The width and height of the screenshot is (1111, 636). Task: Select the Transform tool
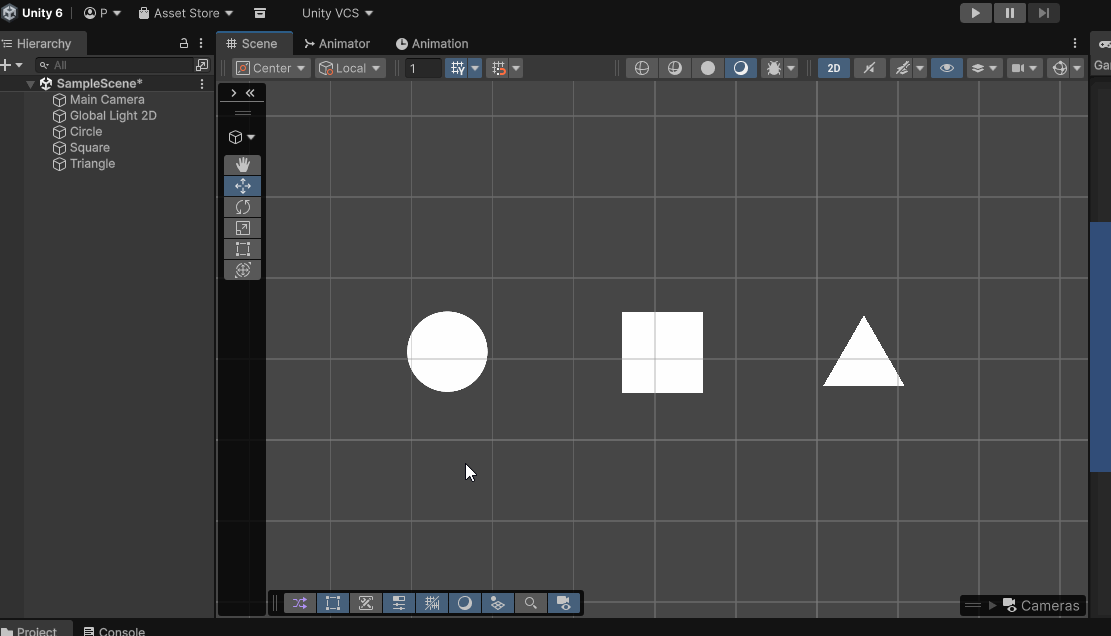pyautogui.click(x=242, y=270)
